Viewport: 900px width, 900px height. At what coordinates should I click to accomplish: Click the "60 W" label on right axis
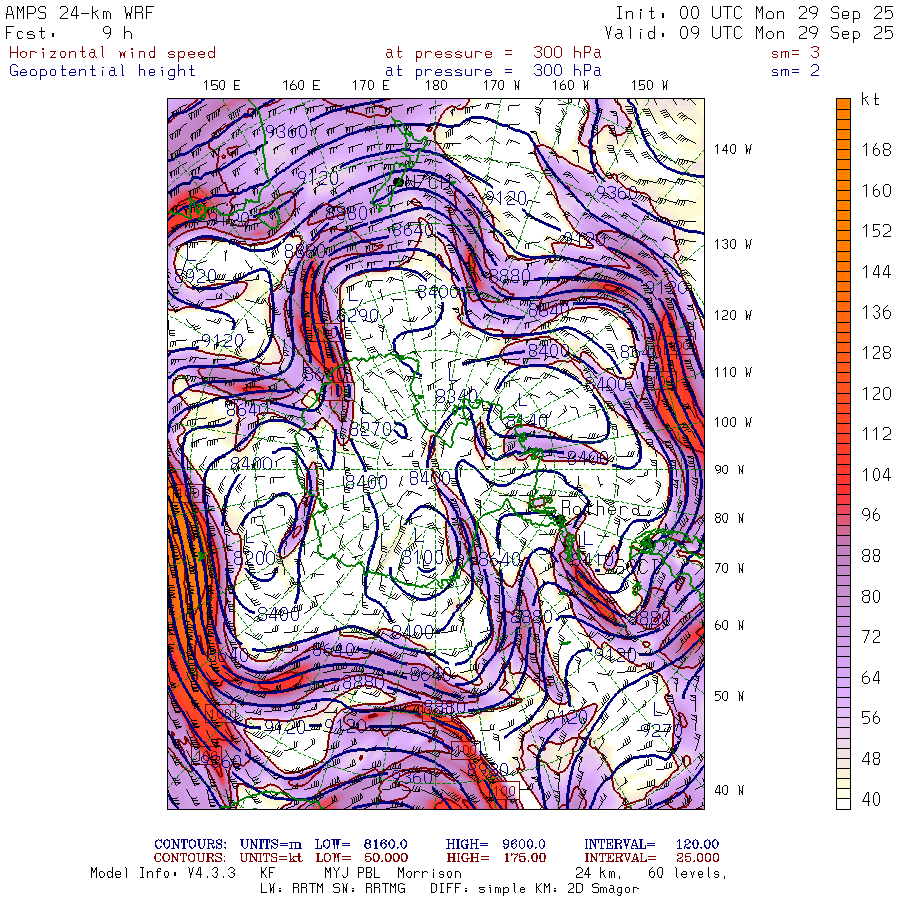[729, 625]
